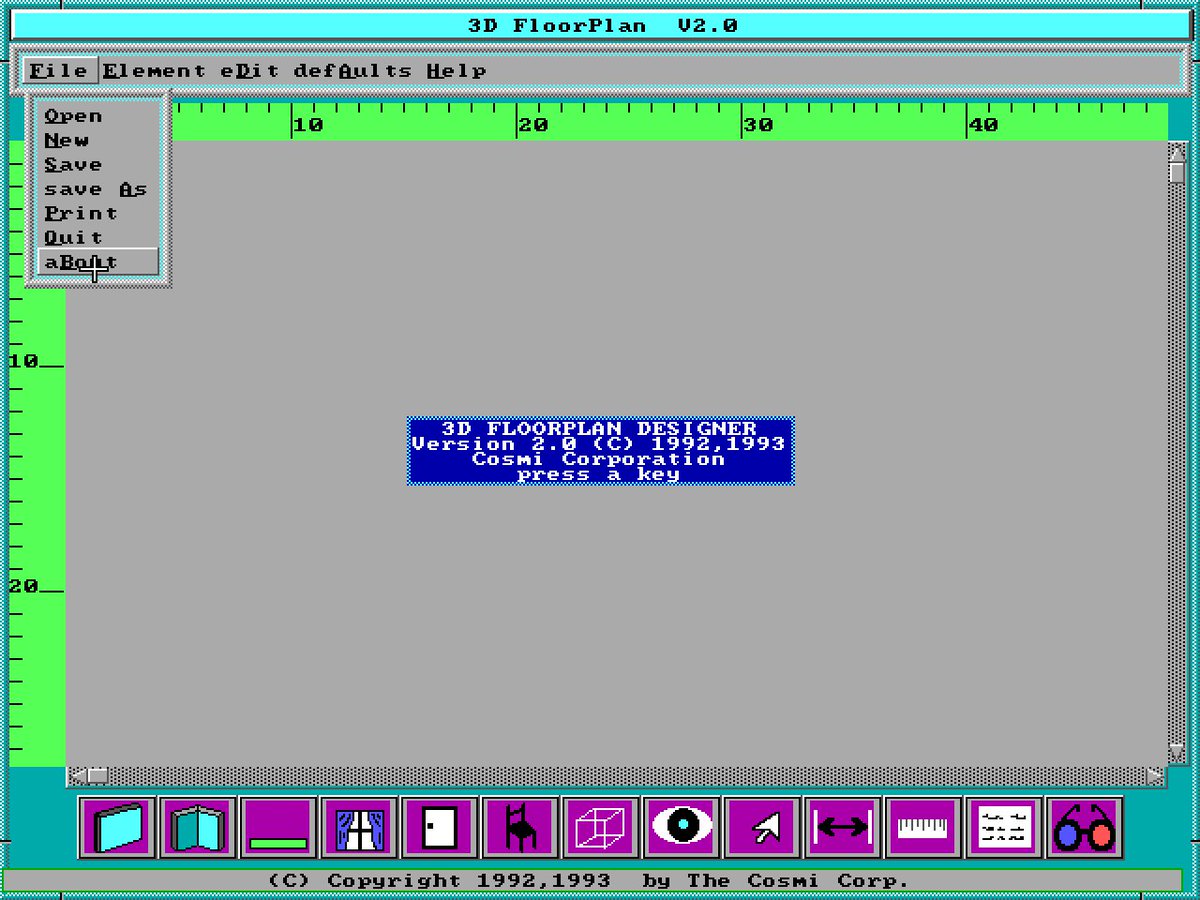Click the red-blue 3D glasses icon

pyautogui.click(x=1084, y=828)
